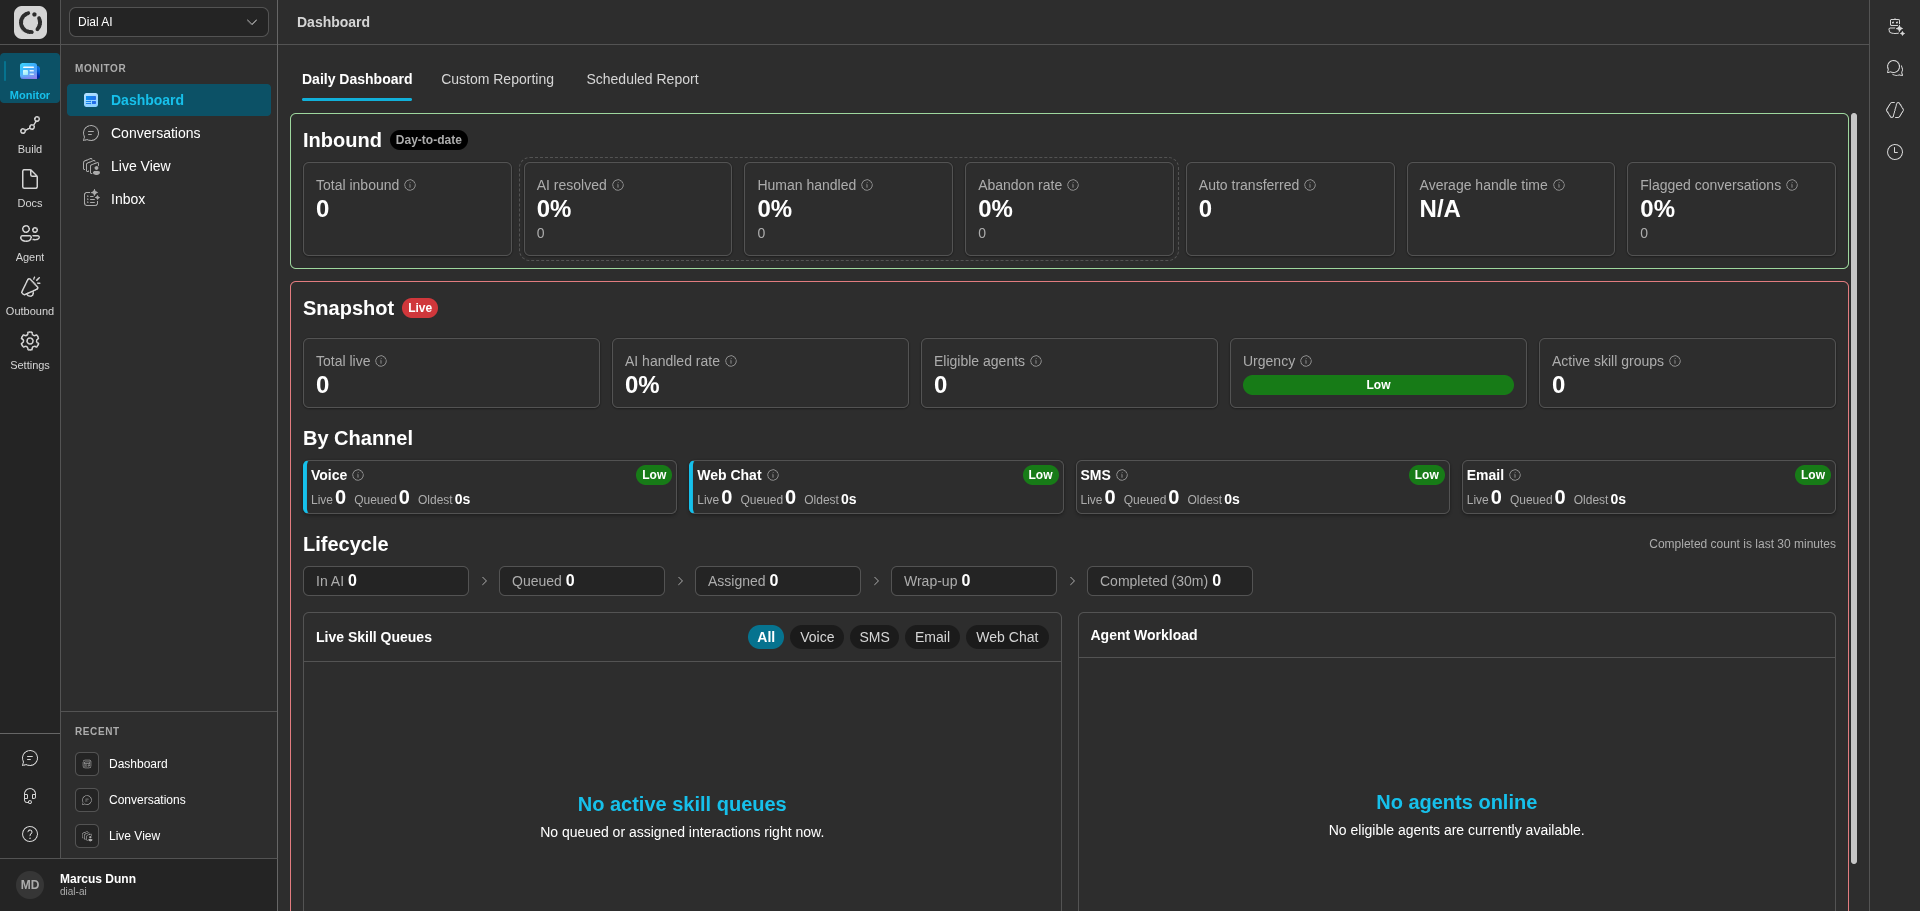Click the code brackets icon in right toolbar
Image resolution: width=1920 pixels, height=911 pixels.
[x=1895, y=110]
